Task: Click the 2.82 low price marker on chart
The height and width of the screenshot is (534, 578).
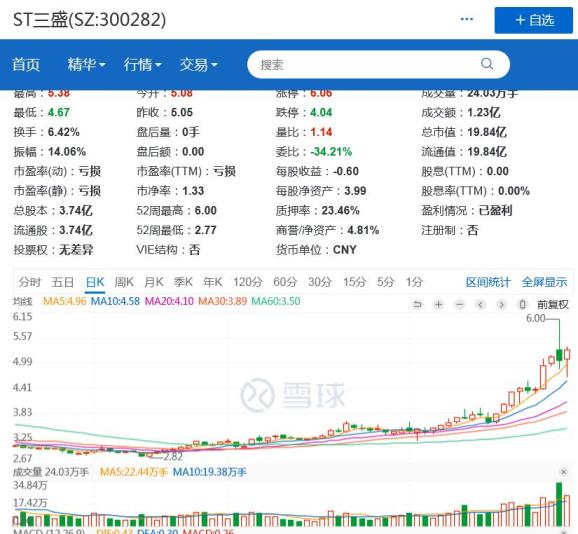Action: 173,457
